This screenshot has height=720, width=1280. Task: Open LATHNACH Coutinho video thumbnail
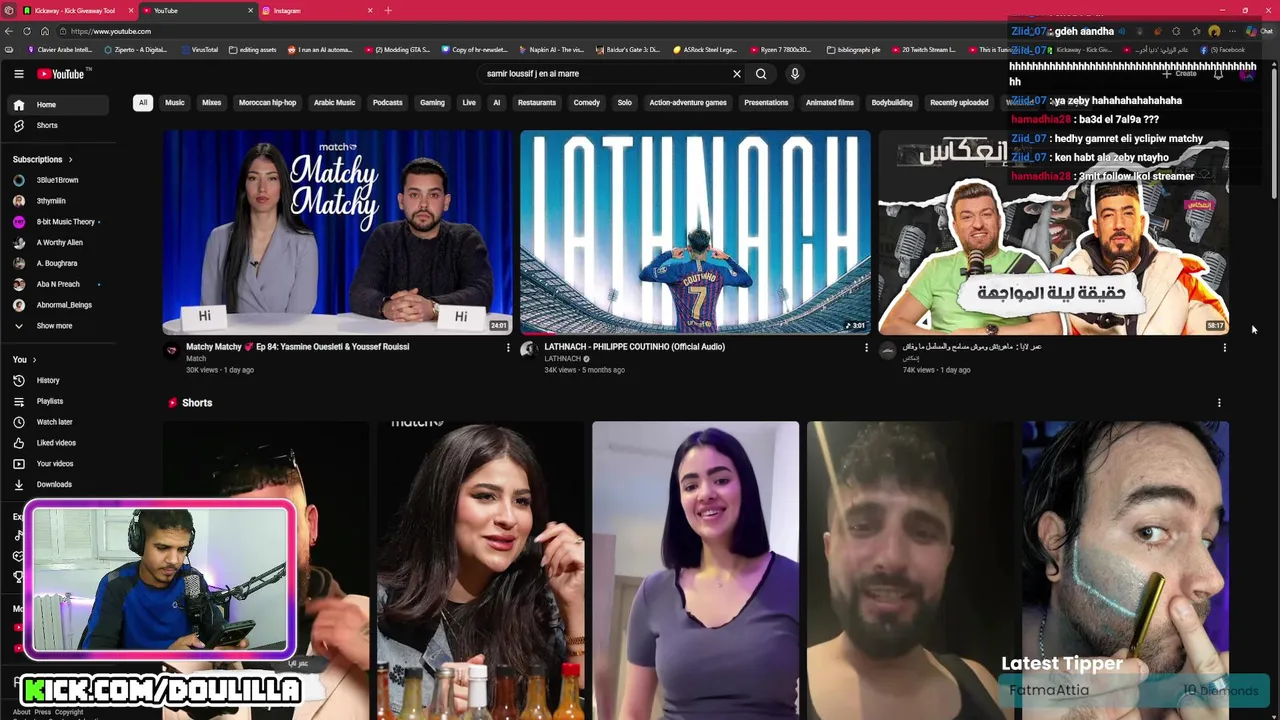[x=695, y=232]
